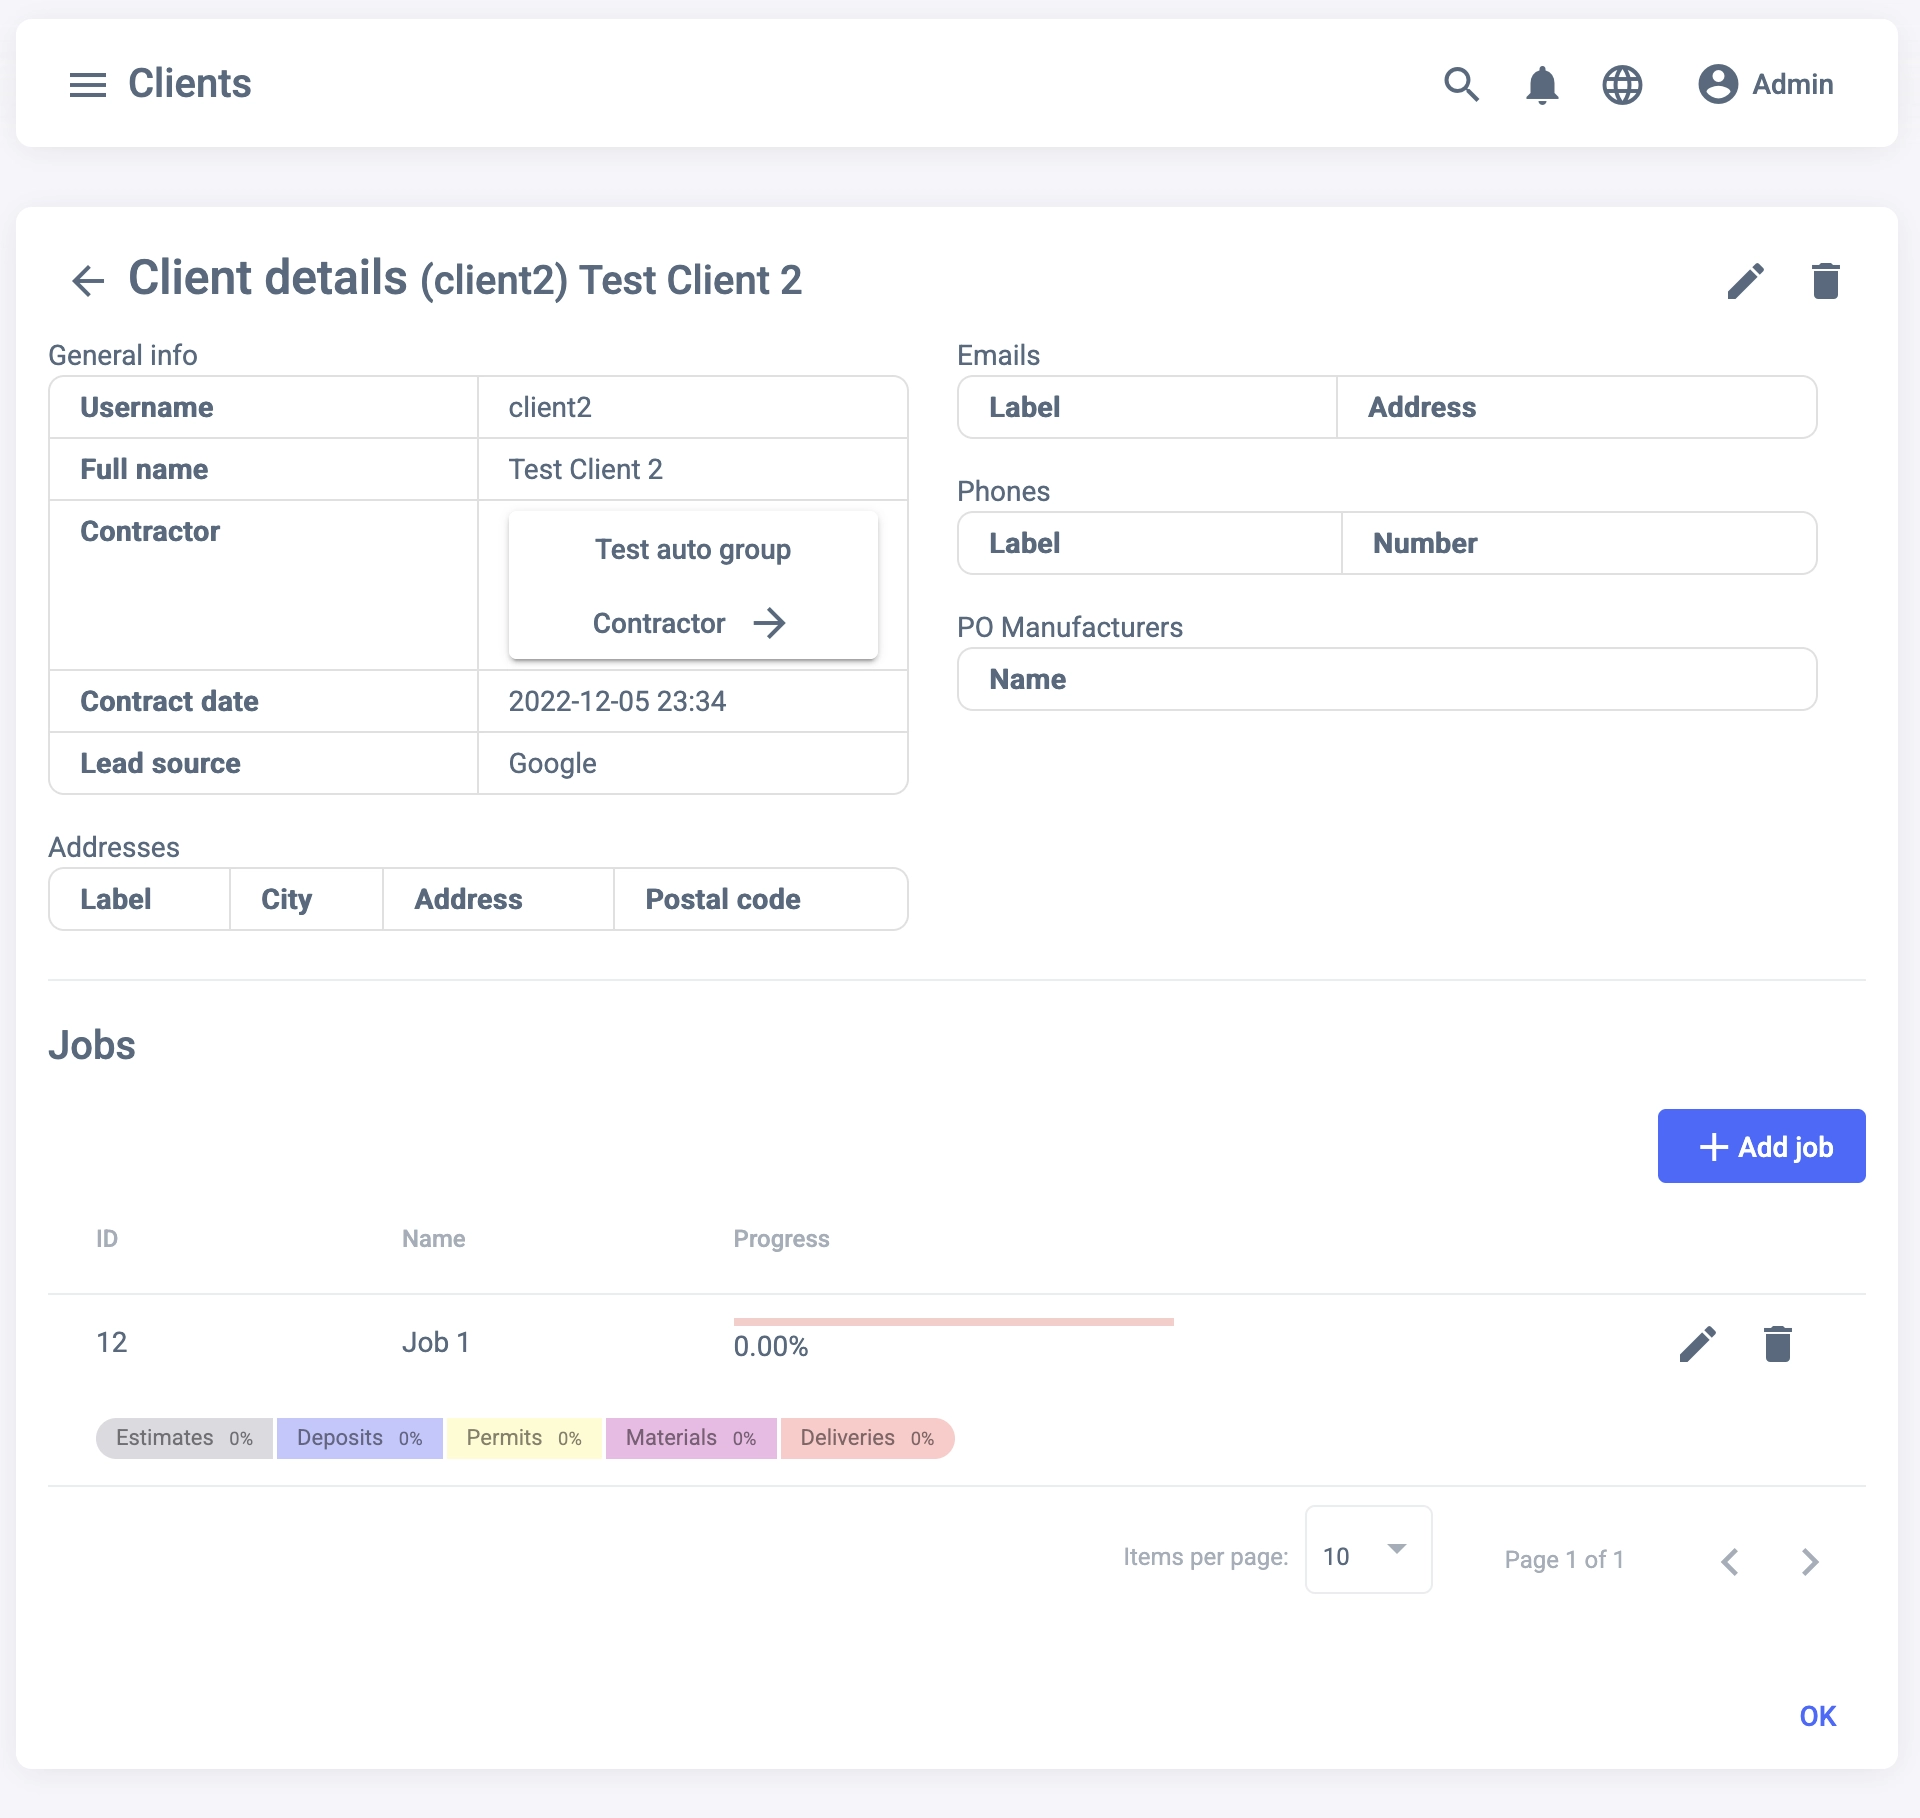Edit client details pencil icon
This screenshot has height=1818, width=1920.
click(1745, 281)
